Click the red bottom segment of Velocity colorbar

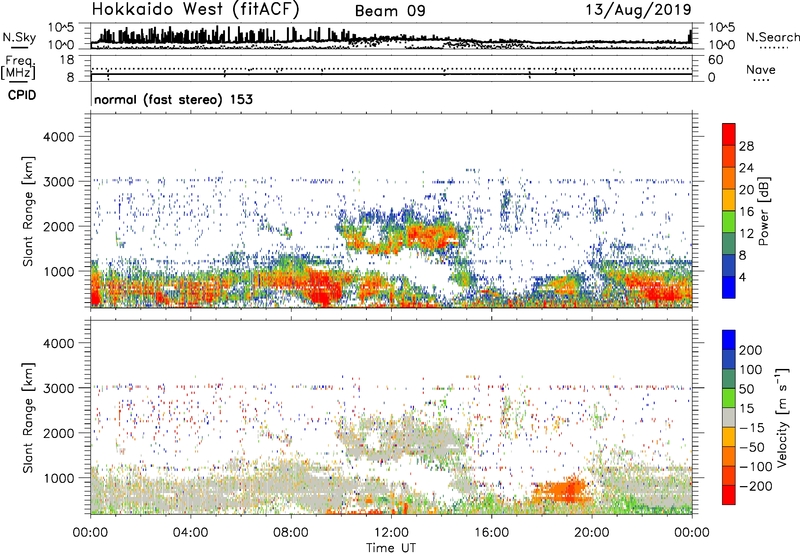point(729,495)
